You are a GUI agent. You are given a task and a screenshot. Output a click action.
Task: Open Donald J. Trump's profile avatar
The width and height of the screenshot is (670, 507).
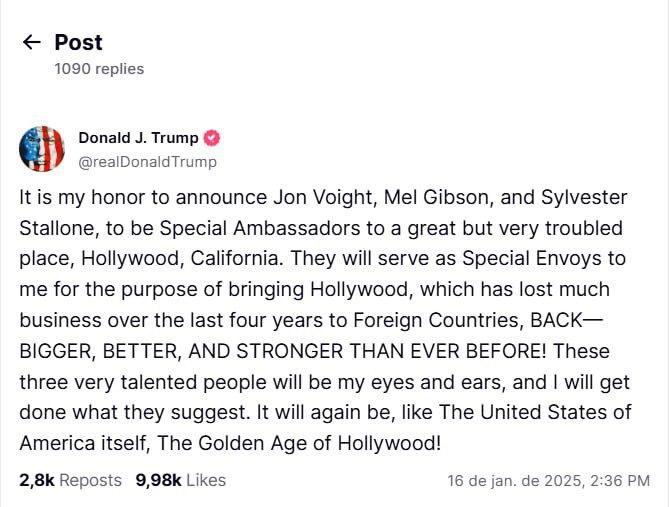coord(42,149)
